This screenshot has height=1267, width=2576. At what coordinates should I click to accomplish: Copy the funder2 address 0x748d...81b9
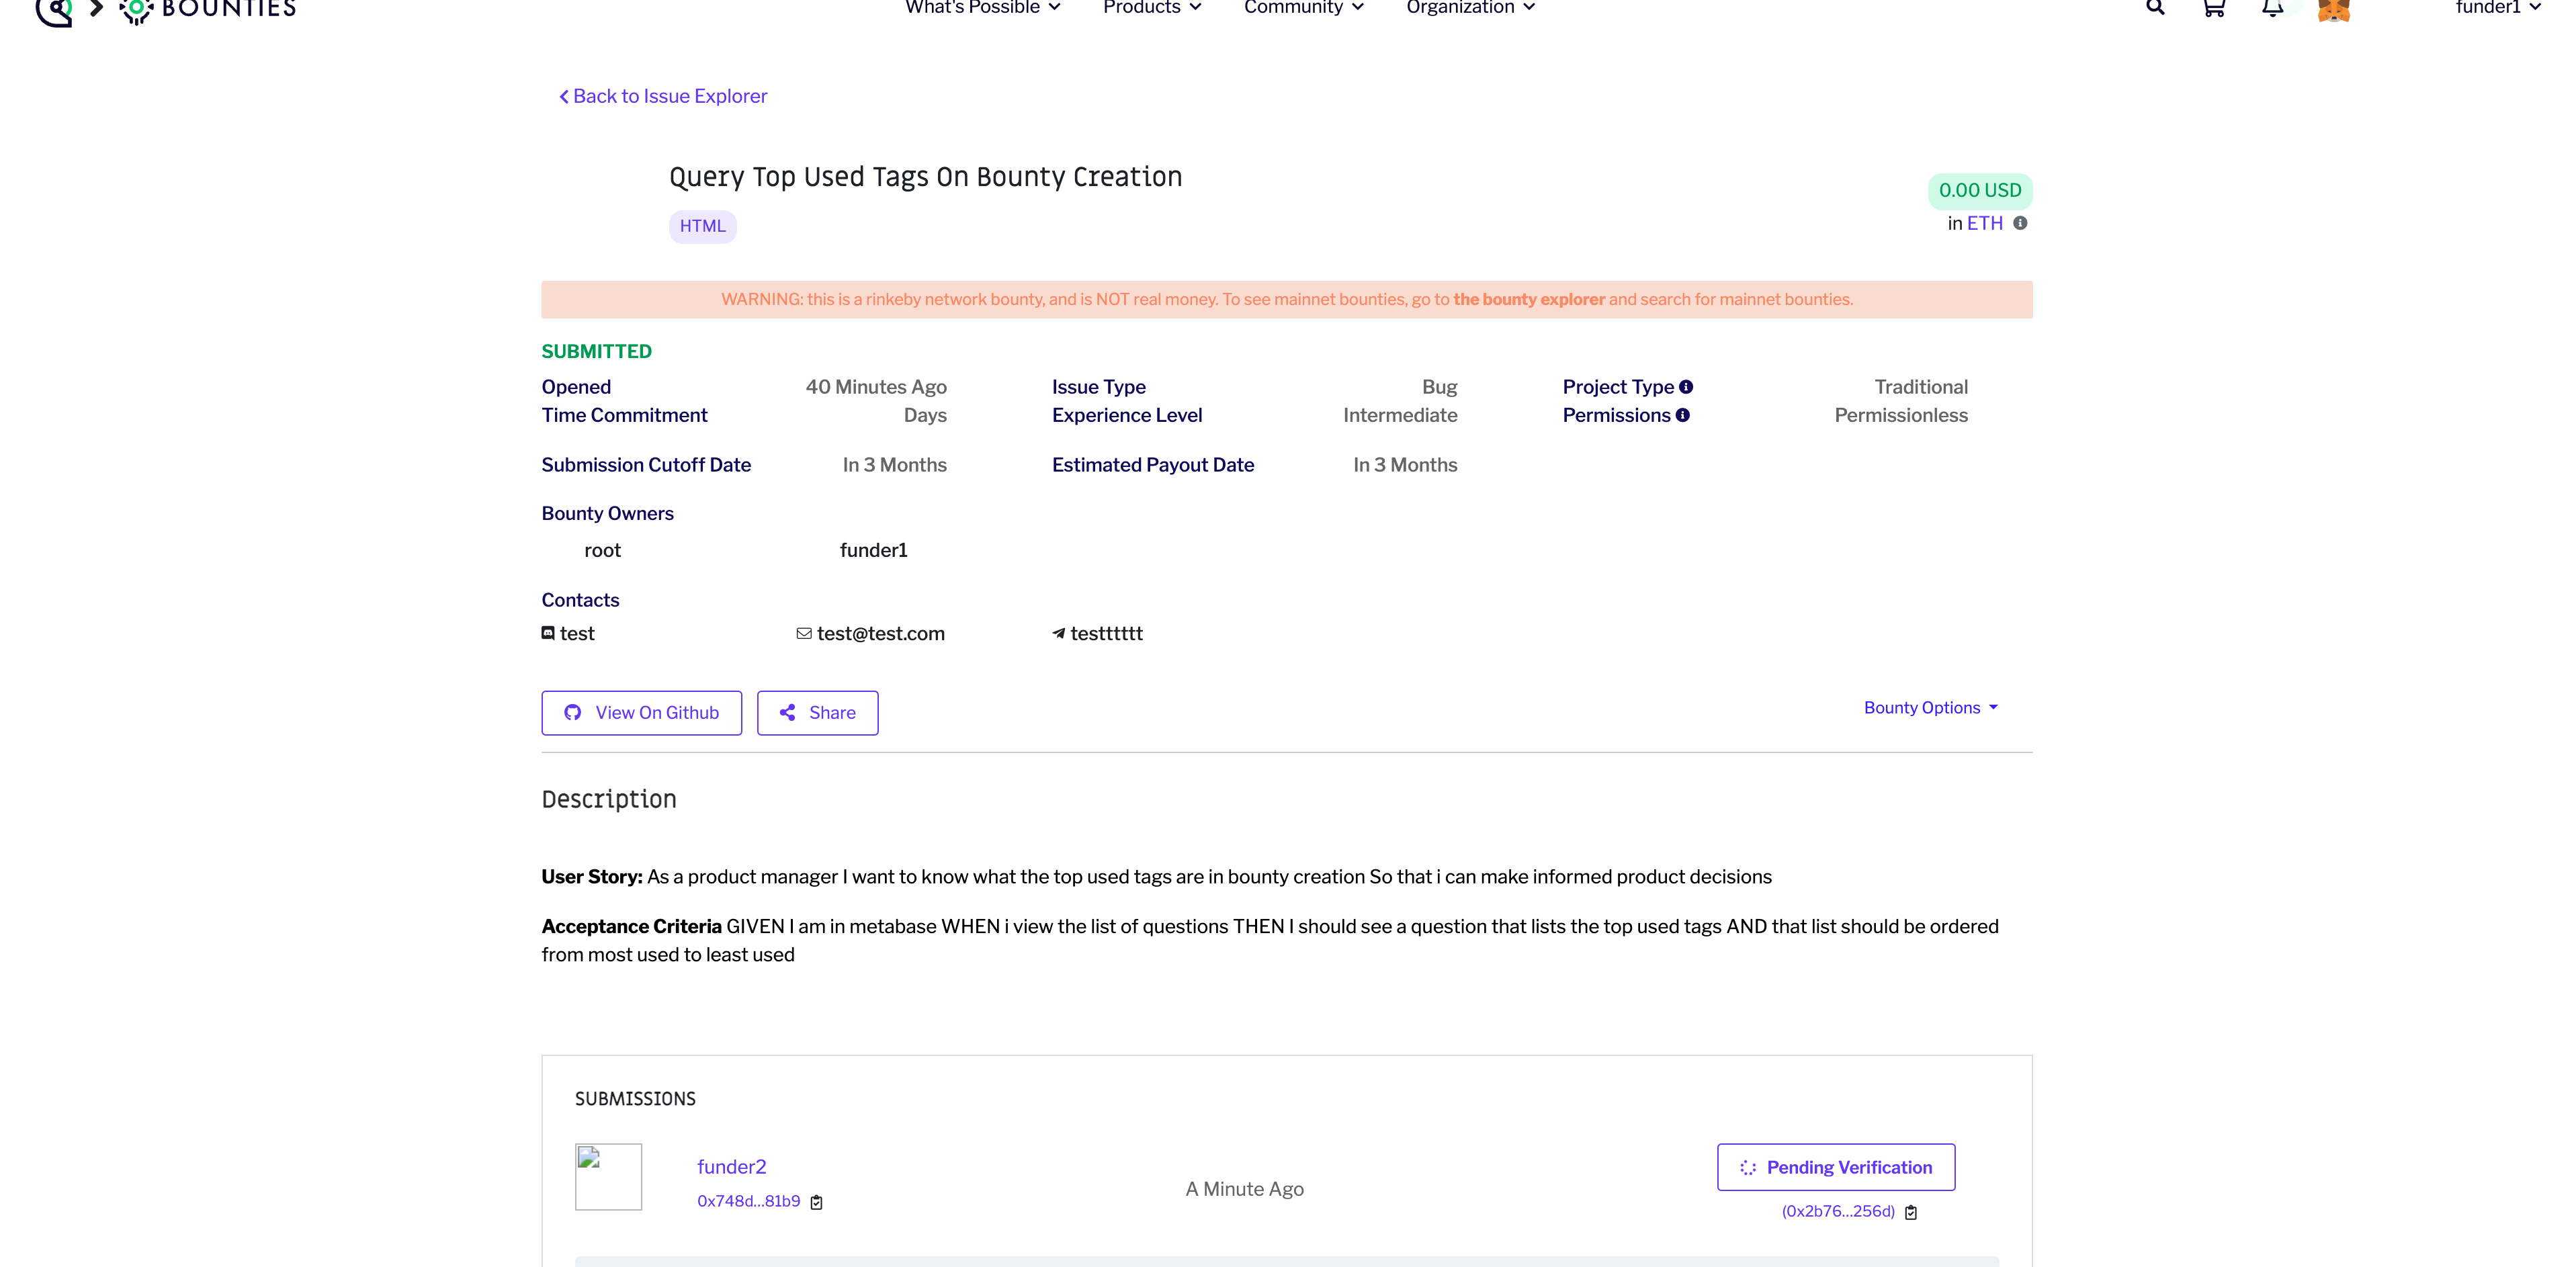click(x=816, y=1202)
